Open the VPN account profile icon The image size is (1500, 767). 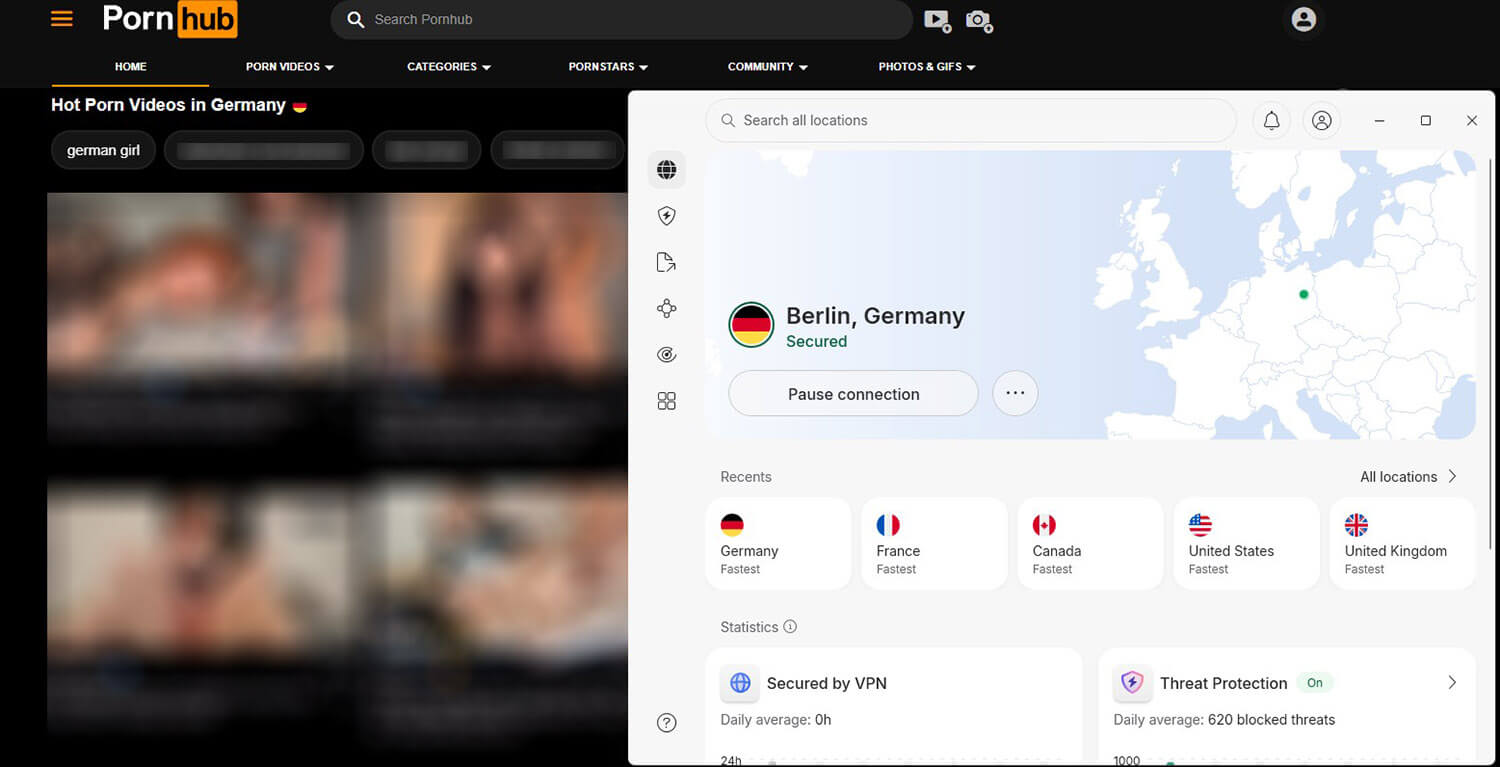point(1321,121)
